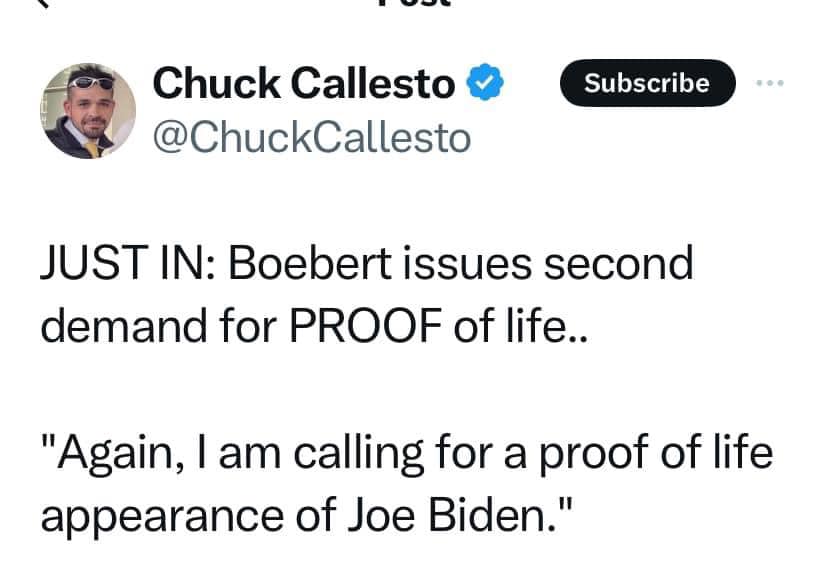
Task: Click the word "demand" in the second line
Action: [x=124, y=325]
